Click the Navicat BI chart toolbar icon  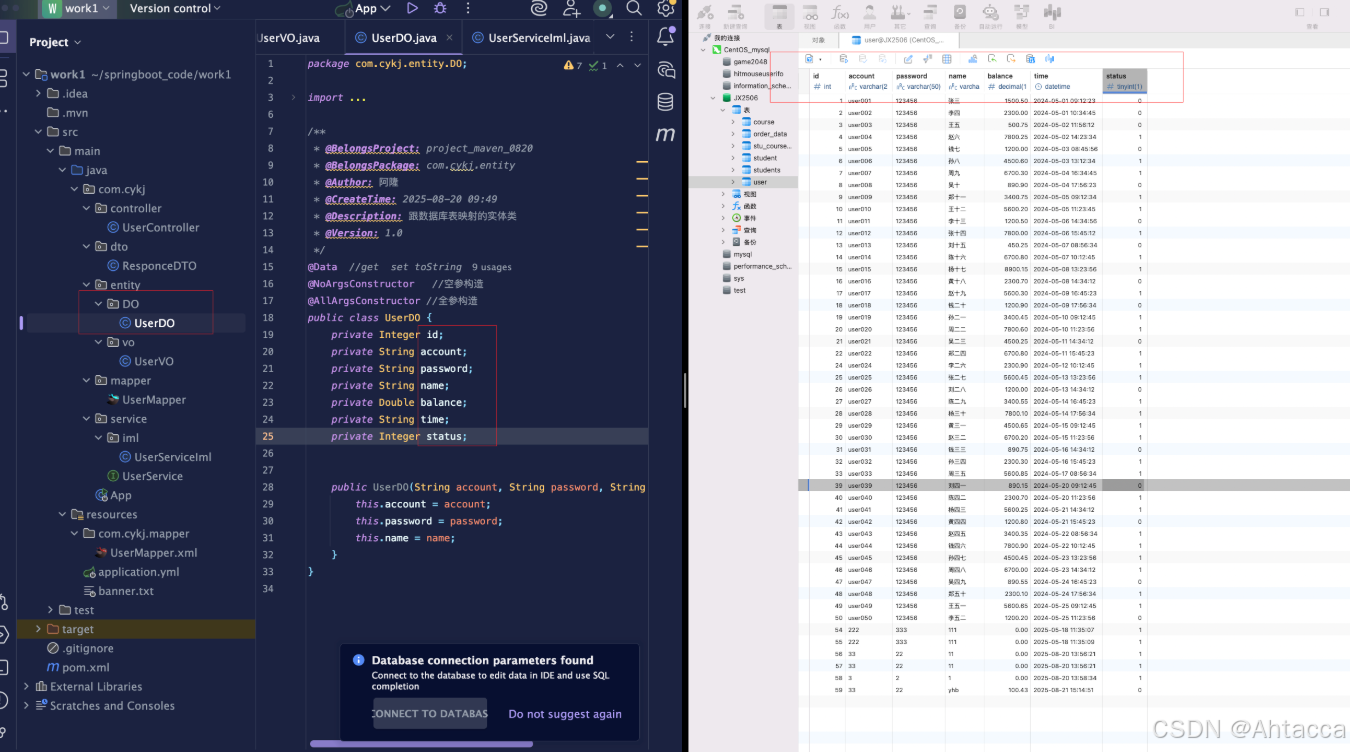[1052, 16]
